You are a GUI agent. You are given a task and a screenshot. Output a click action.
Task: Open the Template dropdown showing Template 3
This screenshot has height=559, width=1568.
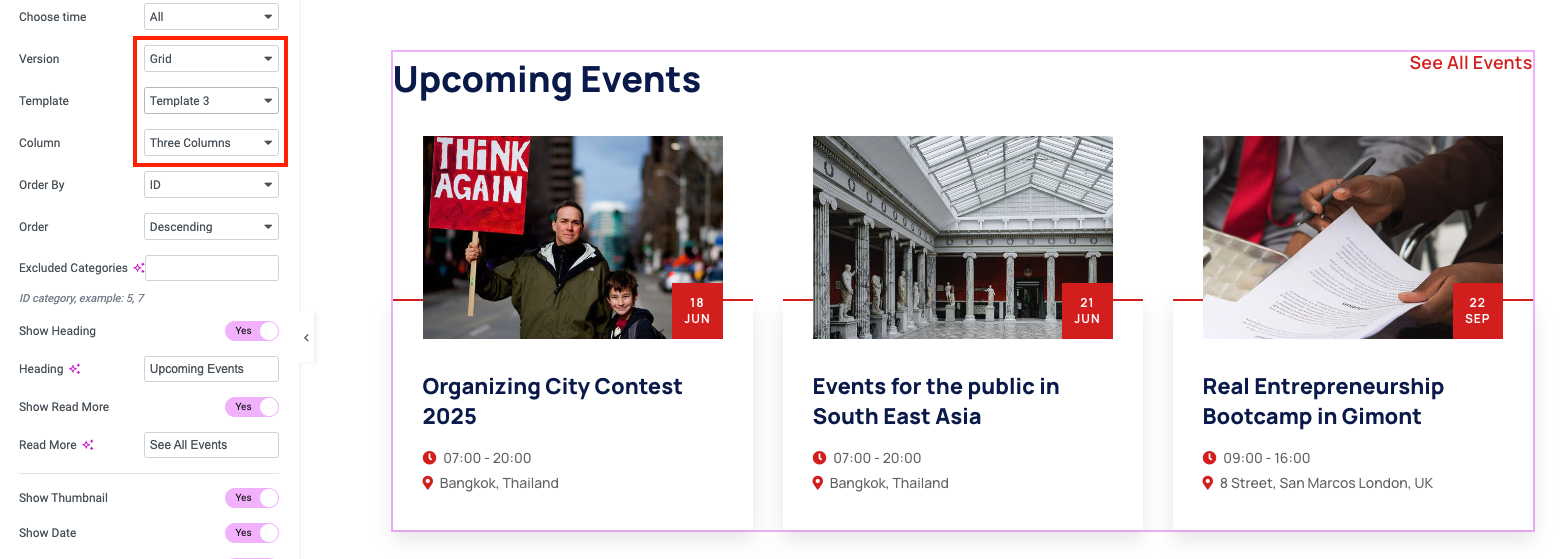point(211,101)
